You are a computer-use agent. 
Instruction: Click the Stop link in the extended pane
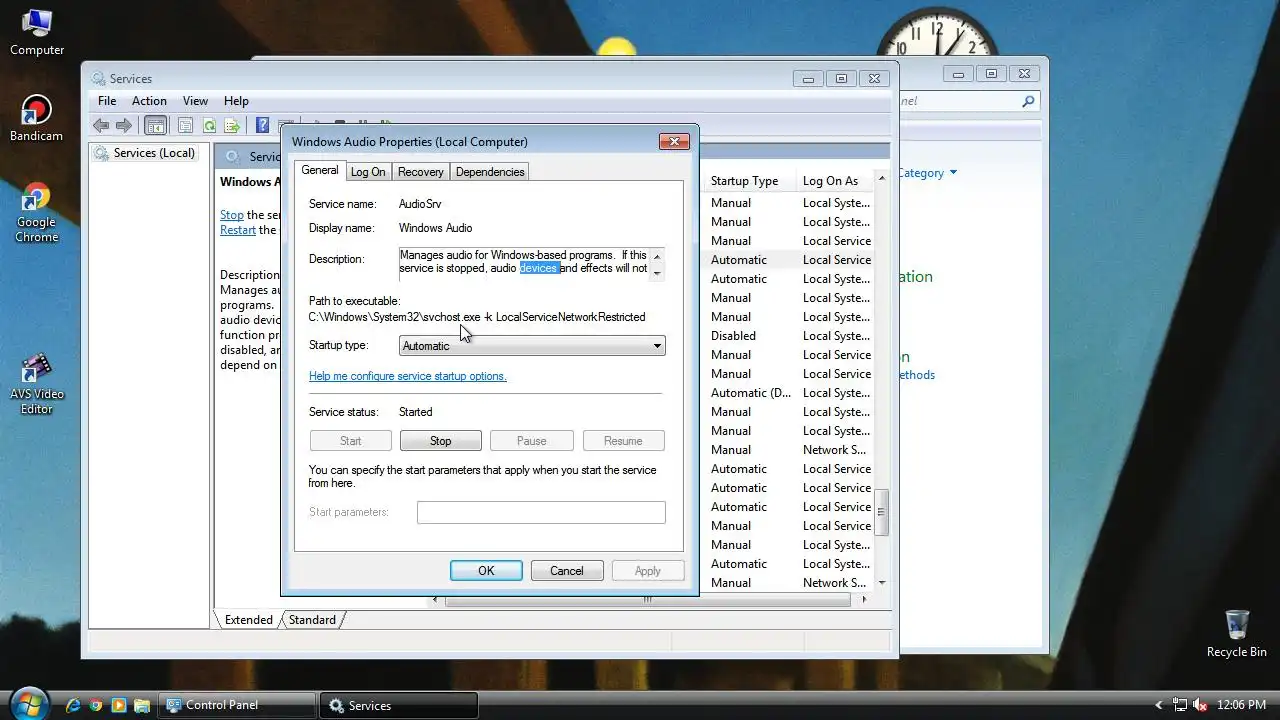[x=232, y=215]
